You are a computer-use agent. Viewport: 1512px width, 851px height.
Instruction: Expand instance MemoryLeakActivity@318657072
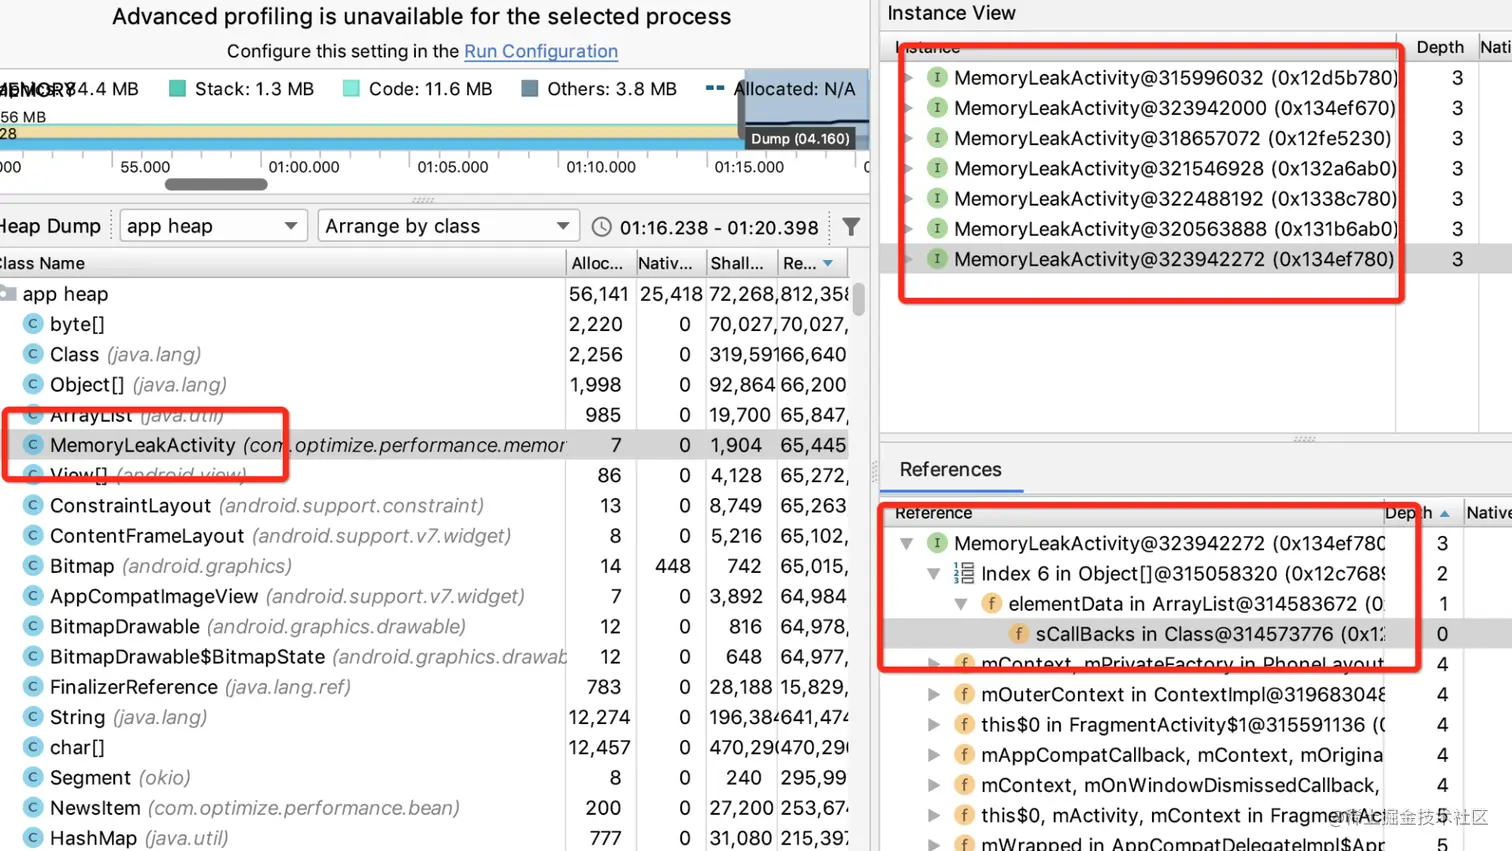pos(908,138)
